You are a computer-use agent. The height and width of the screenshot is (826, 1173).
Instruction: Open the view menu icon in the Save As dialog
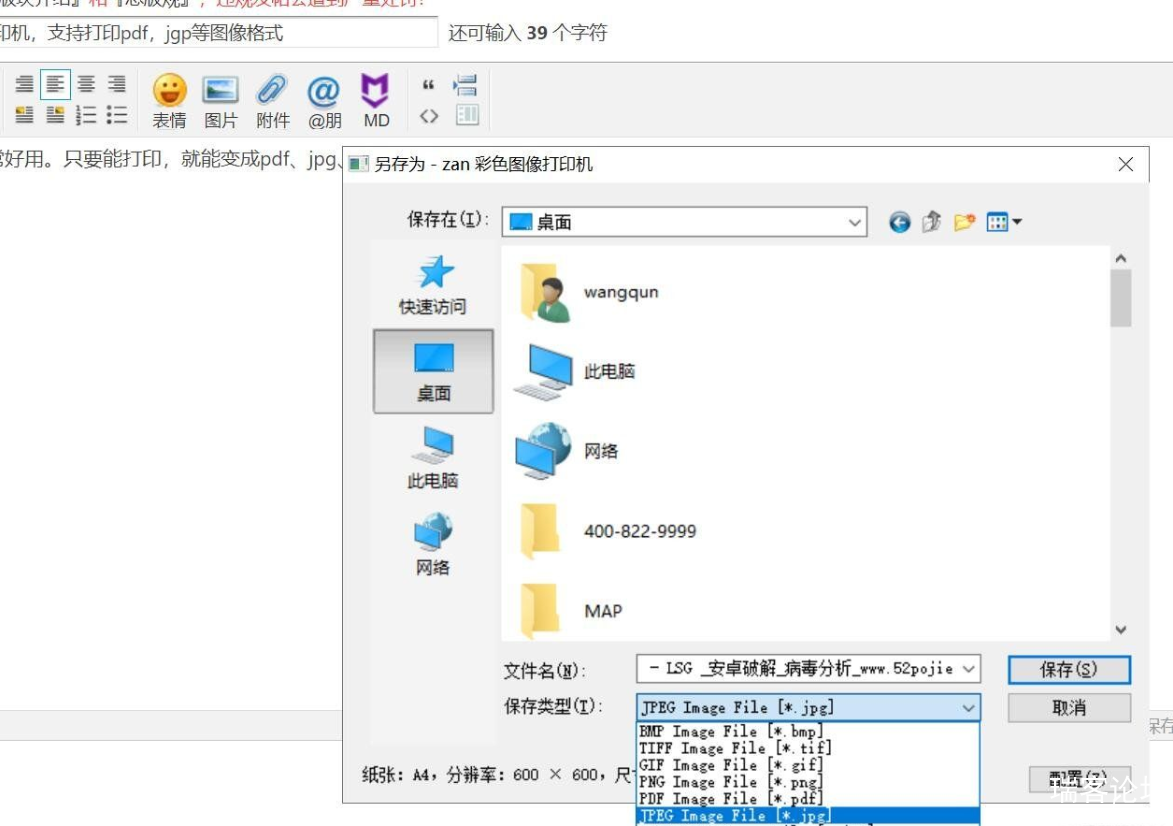[x=1004, y=222]
